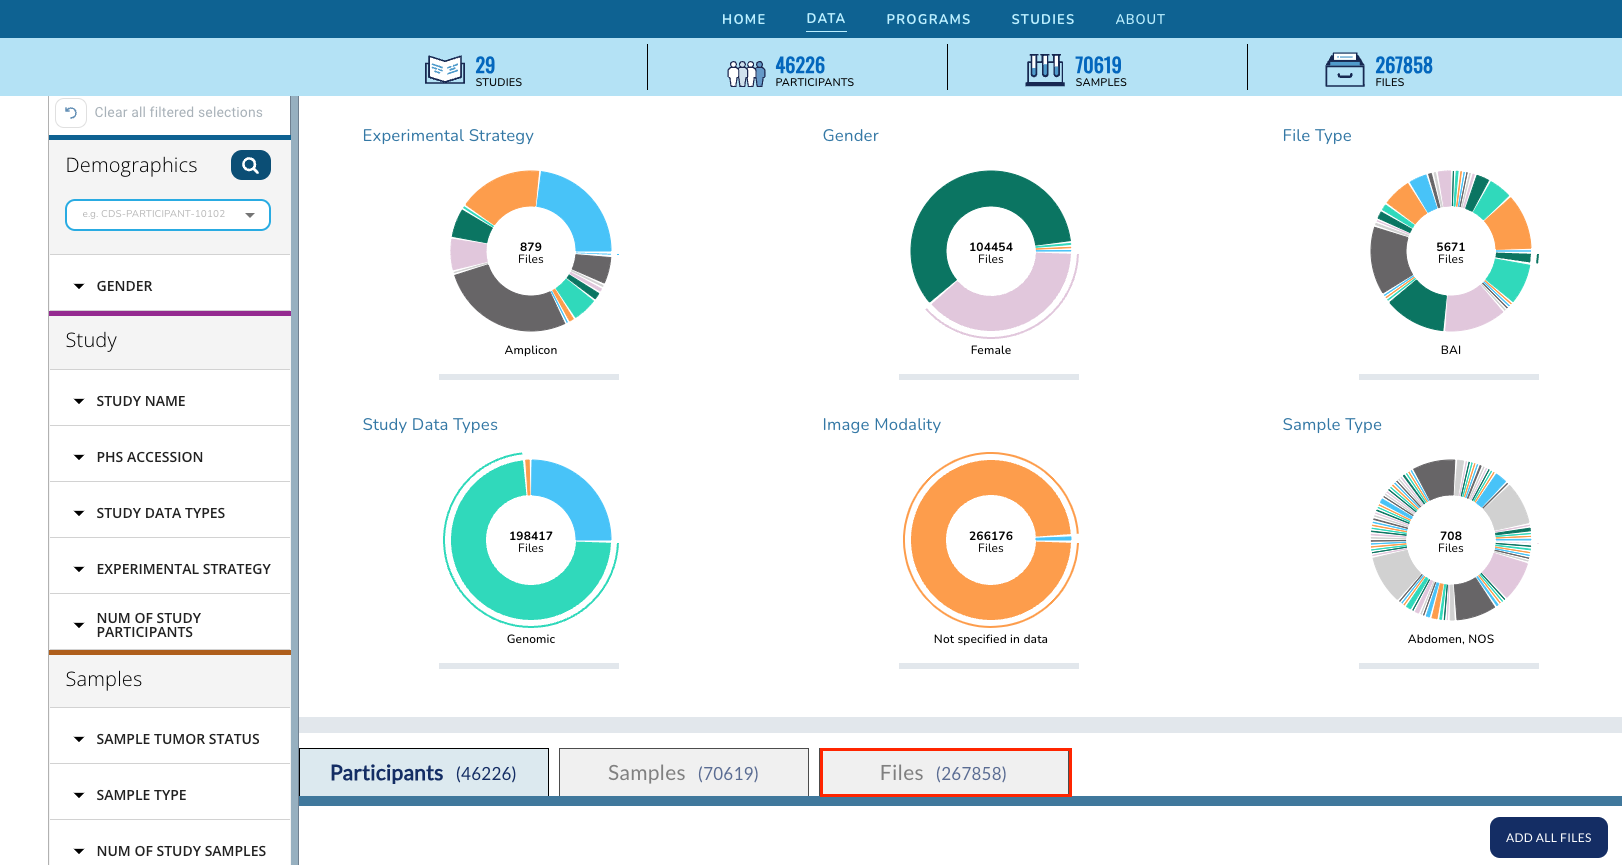Click the Experimental Strategy donut chart
This screenshot has width=1622, height=865.
click(531, 251)
